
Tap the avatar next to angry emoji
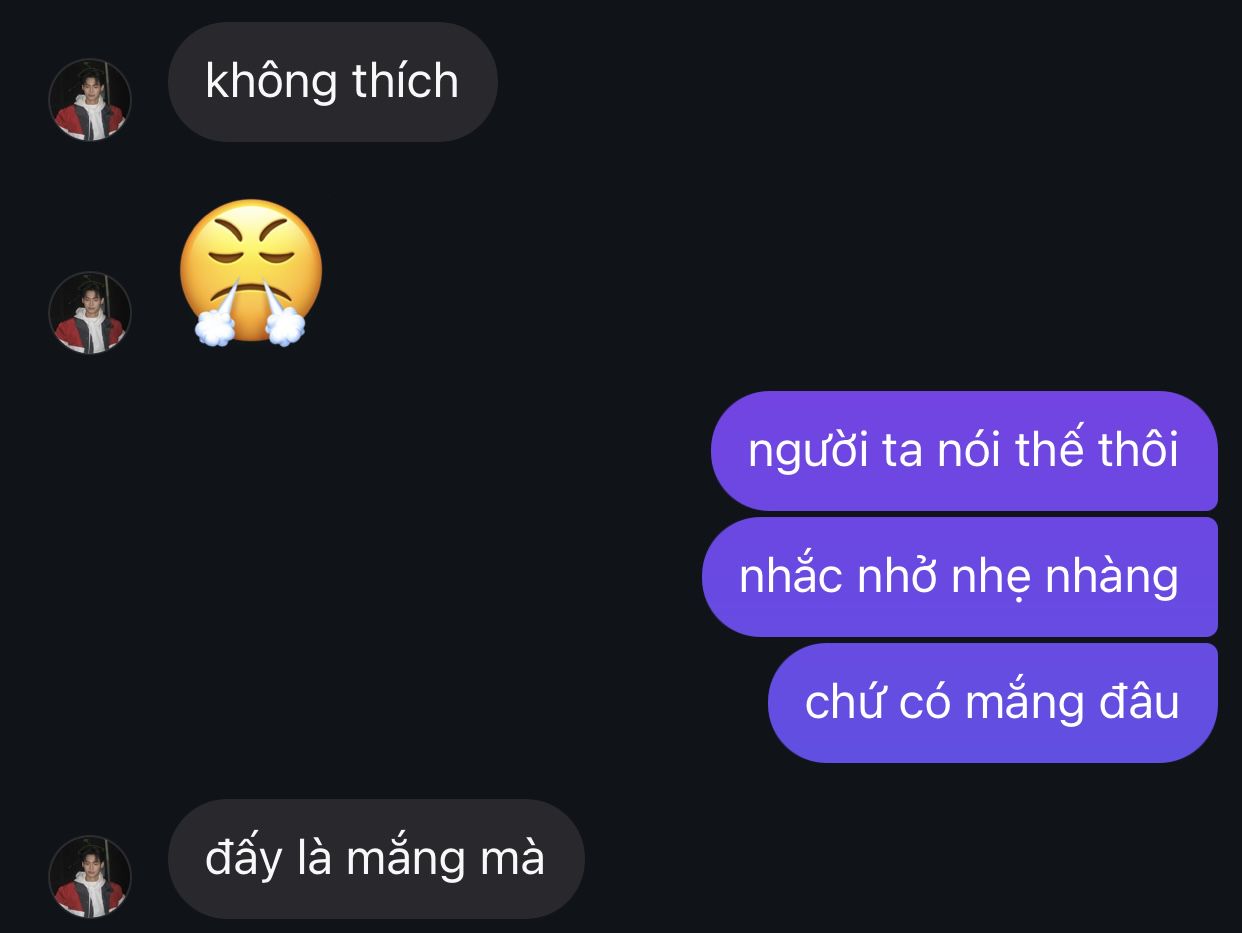click(90, 313)
